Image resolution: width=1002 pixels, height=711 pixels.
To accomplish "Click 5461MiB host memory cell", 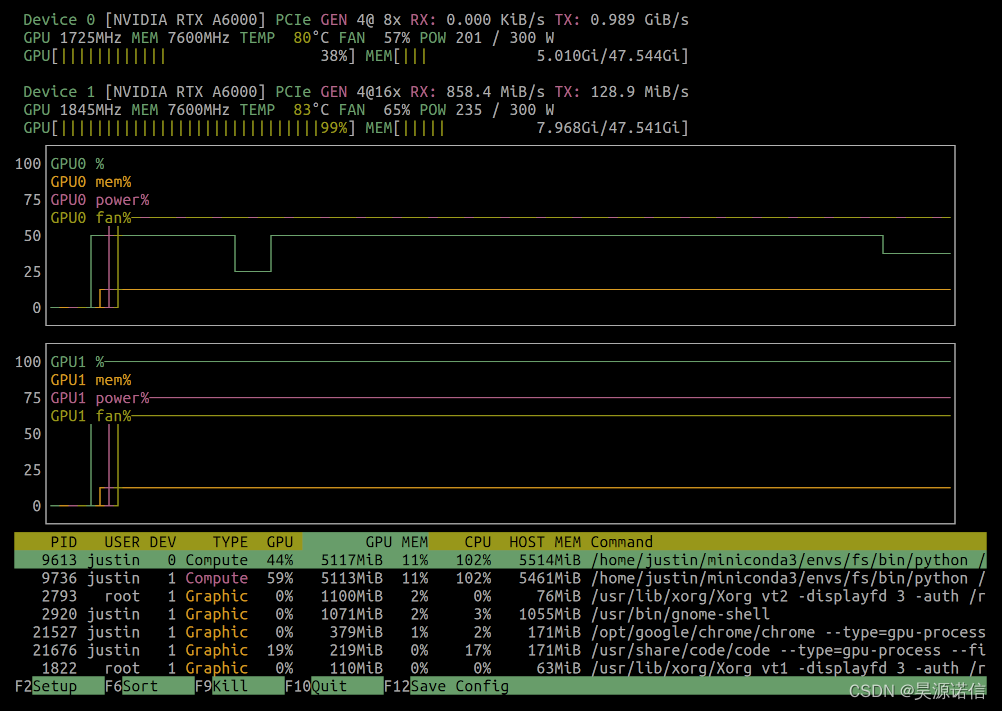I will [x=550, y=578].
